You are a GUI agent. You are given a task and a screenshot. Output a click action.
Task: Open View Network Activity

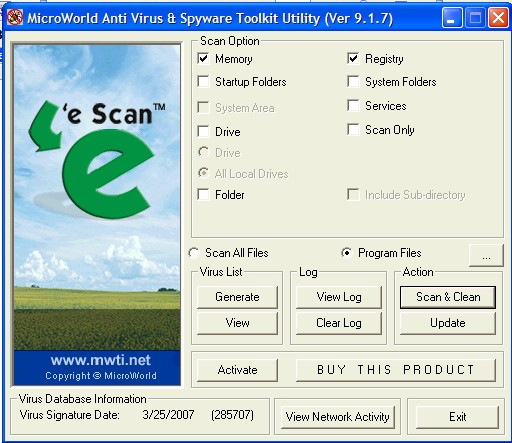337,417
